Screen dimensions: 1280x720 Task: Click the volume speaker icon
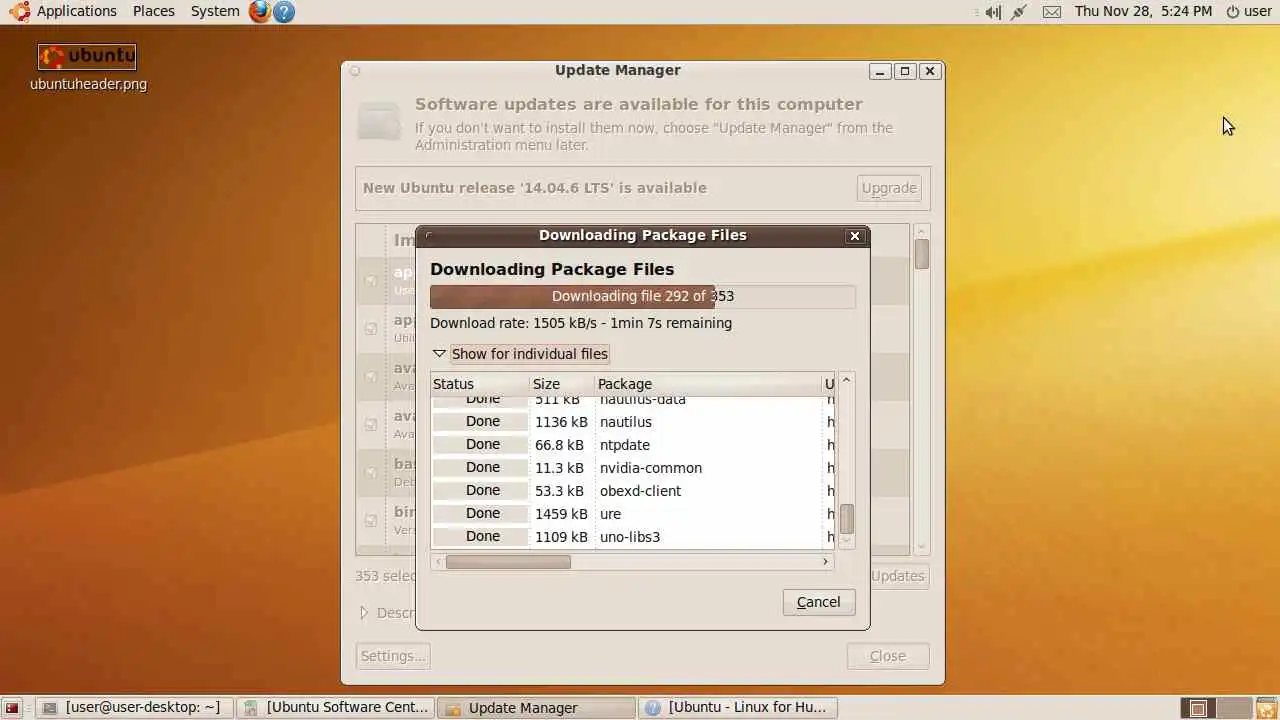(992, 12)
